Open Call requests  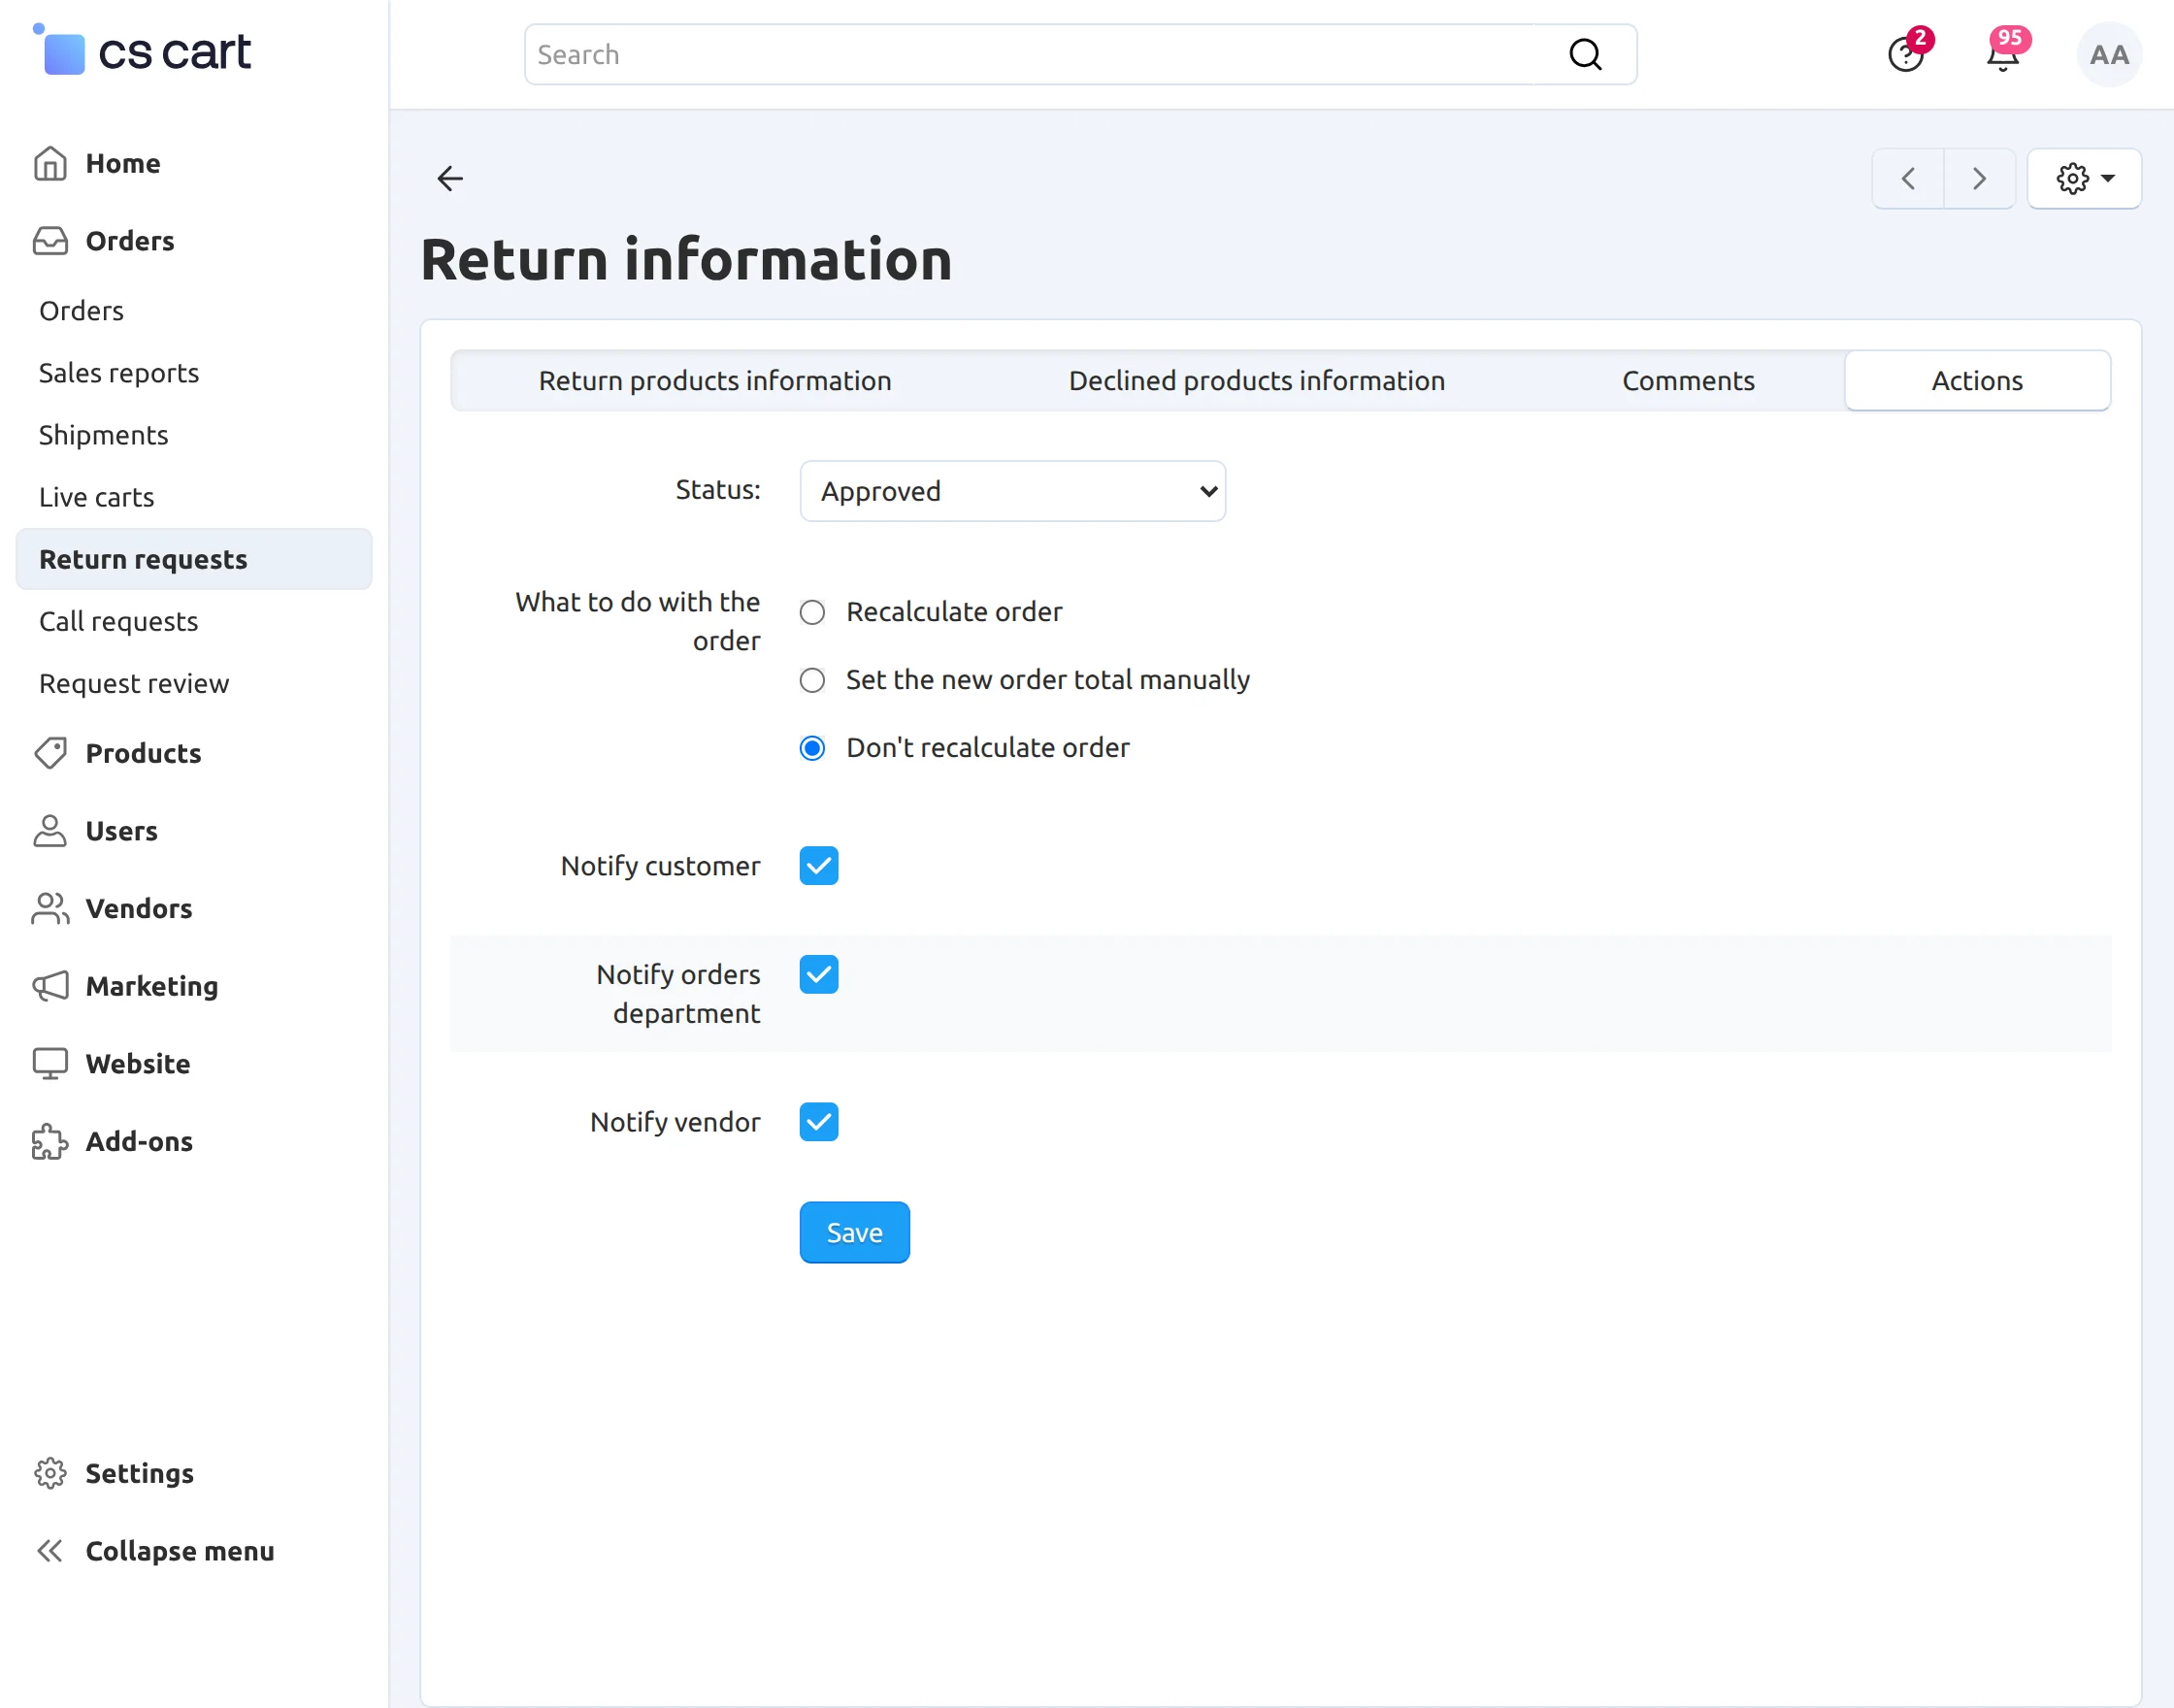pyautogui.click(x=118, y=621)
